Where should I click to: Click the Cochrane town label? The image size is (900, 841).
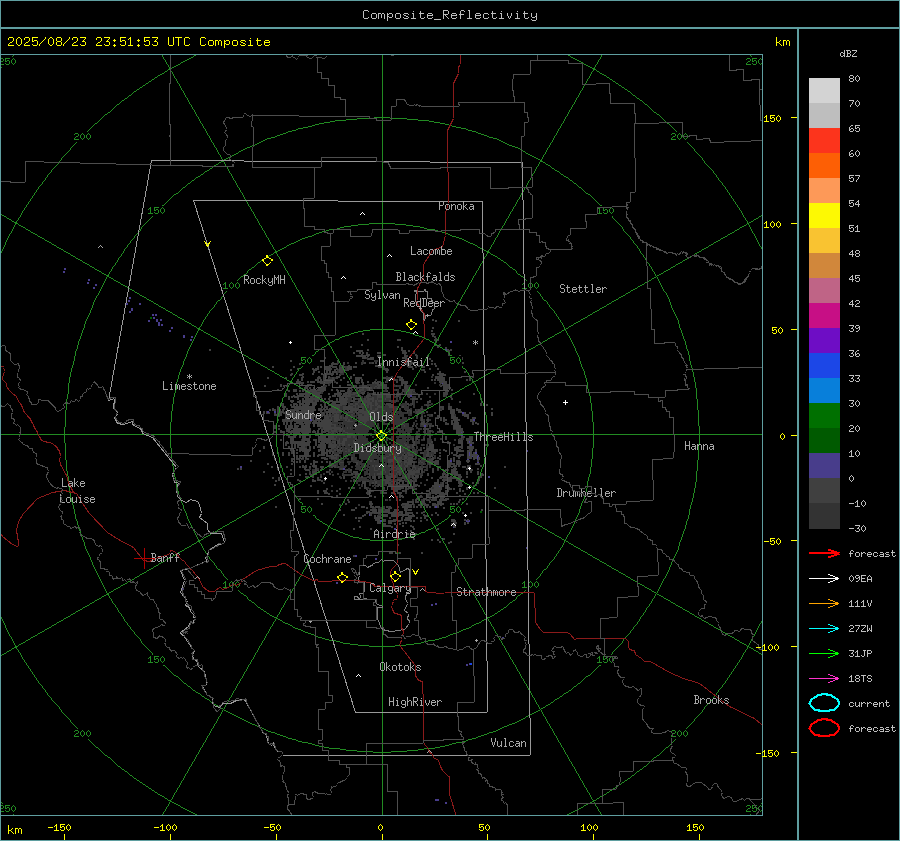(327, 559)
